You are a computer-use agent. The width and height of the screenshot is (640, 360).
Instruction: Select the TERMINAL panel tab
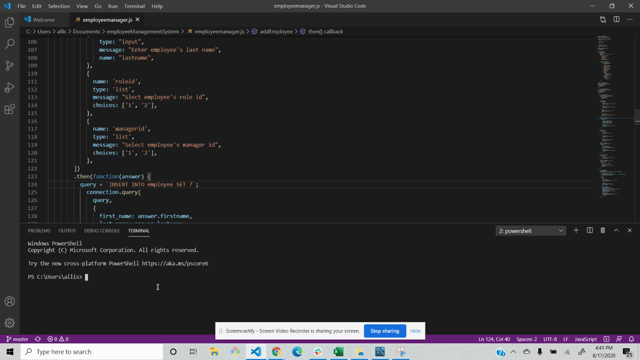click(x=139, y=231)
